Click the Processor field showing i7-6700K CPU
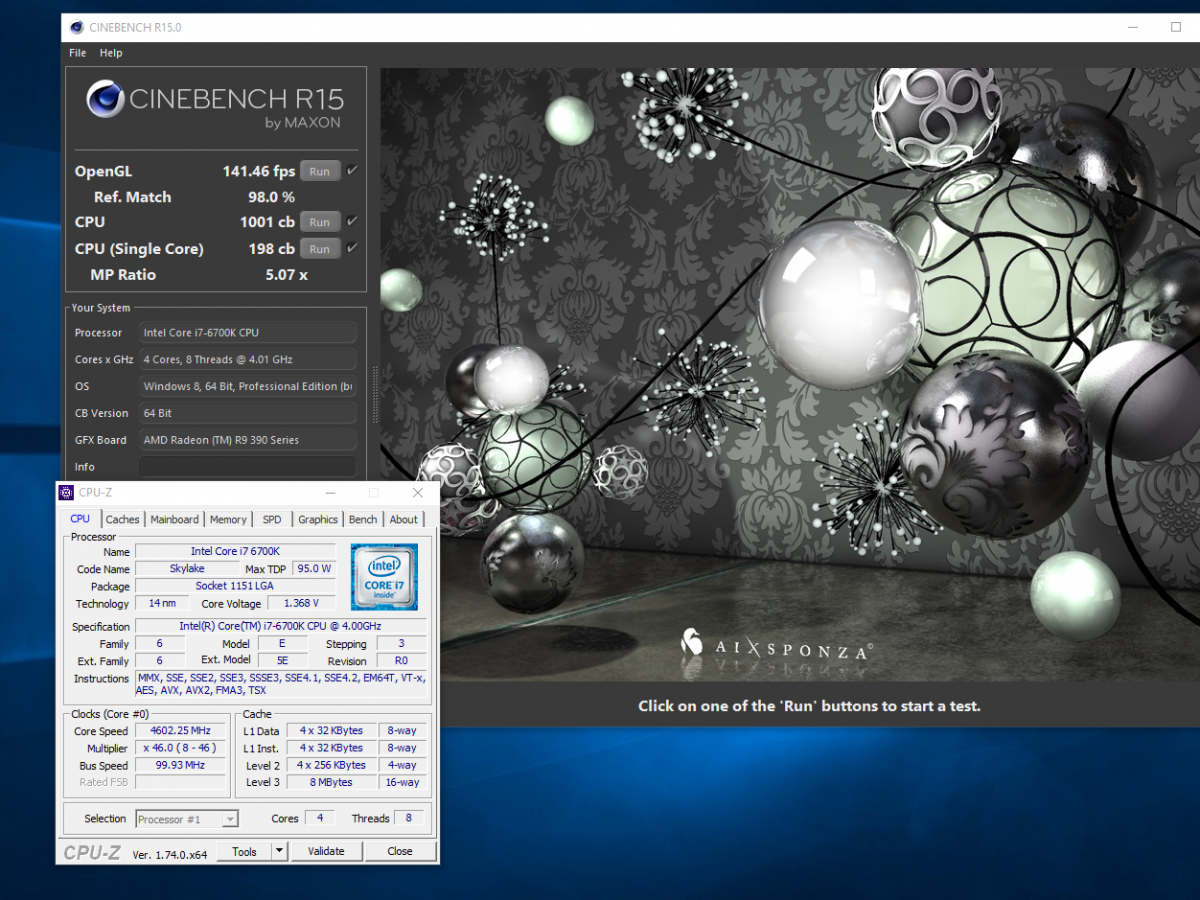The image size is (1200, 900). tap(247, 332)
